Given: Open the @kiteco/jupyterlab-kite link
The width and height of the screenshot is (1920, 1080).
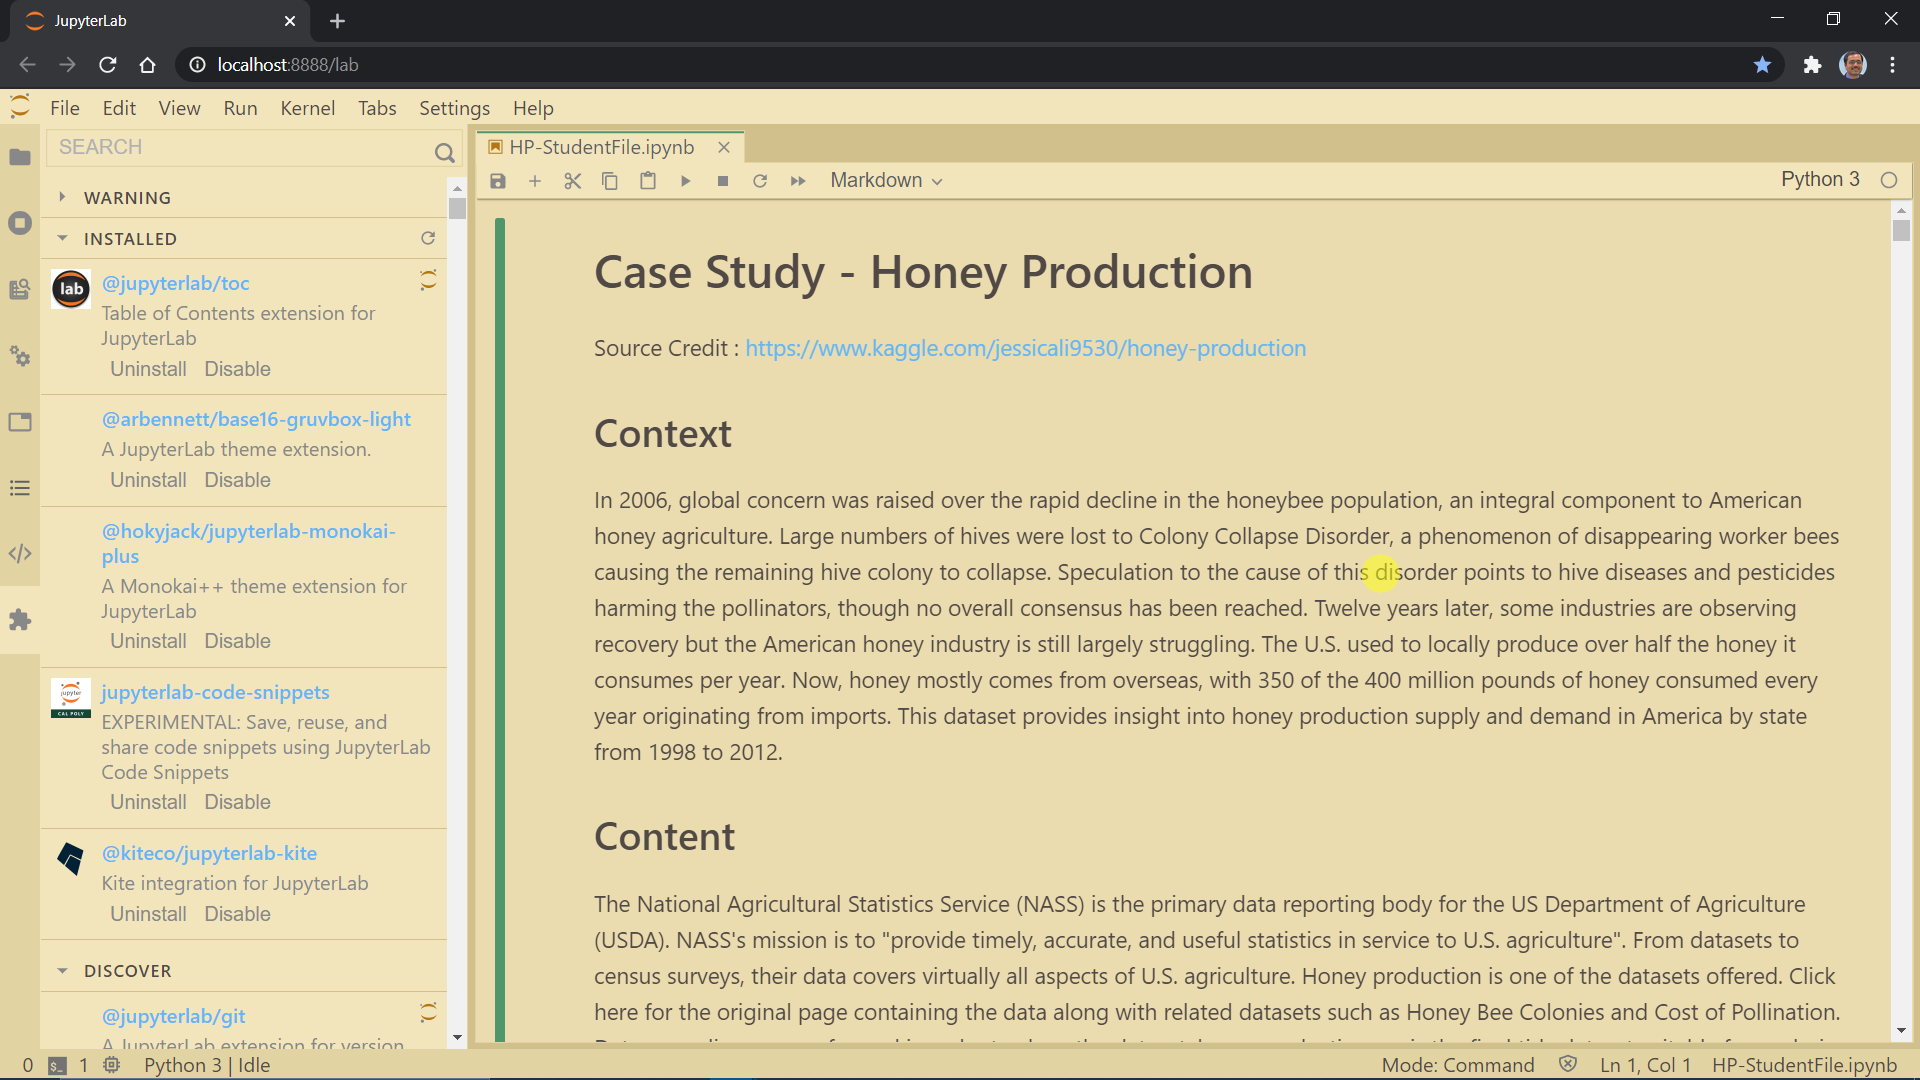Looking at the screenshot, I should pyautogui.click(x=209, y=853).
